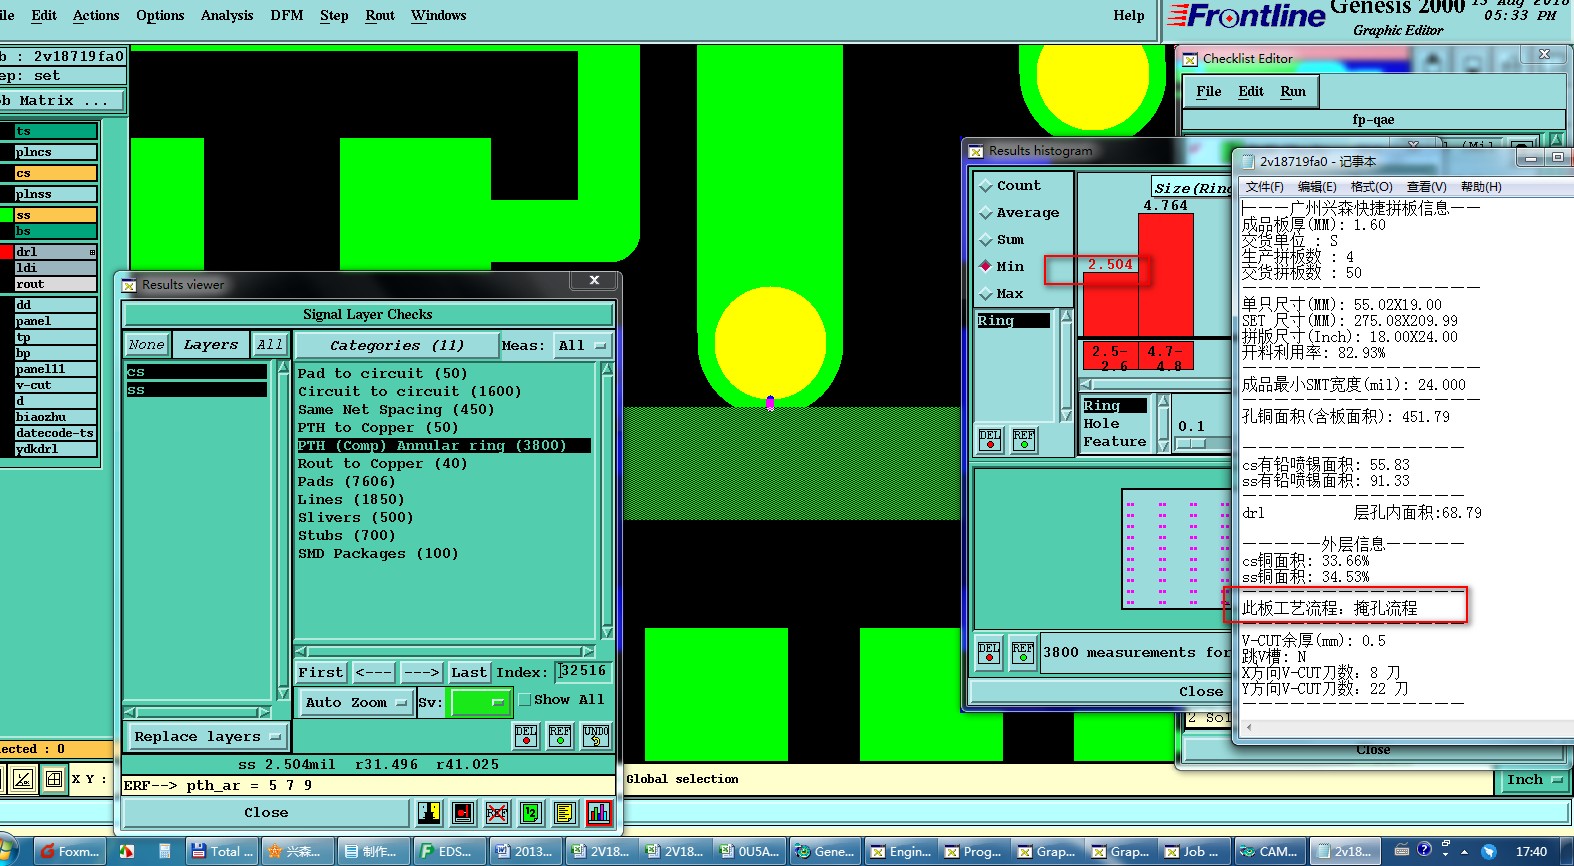The width and height of the screenshot is (1574, 866).
Task: Click the Windows Start button
Action: coord(8,851)
